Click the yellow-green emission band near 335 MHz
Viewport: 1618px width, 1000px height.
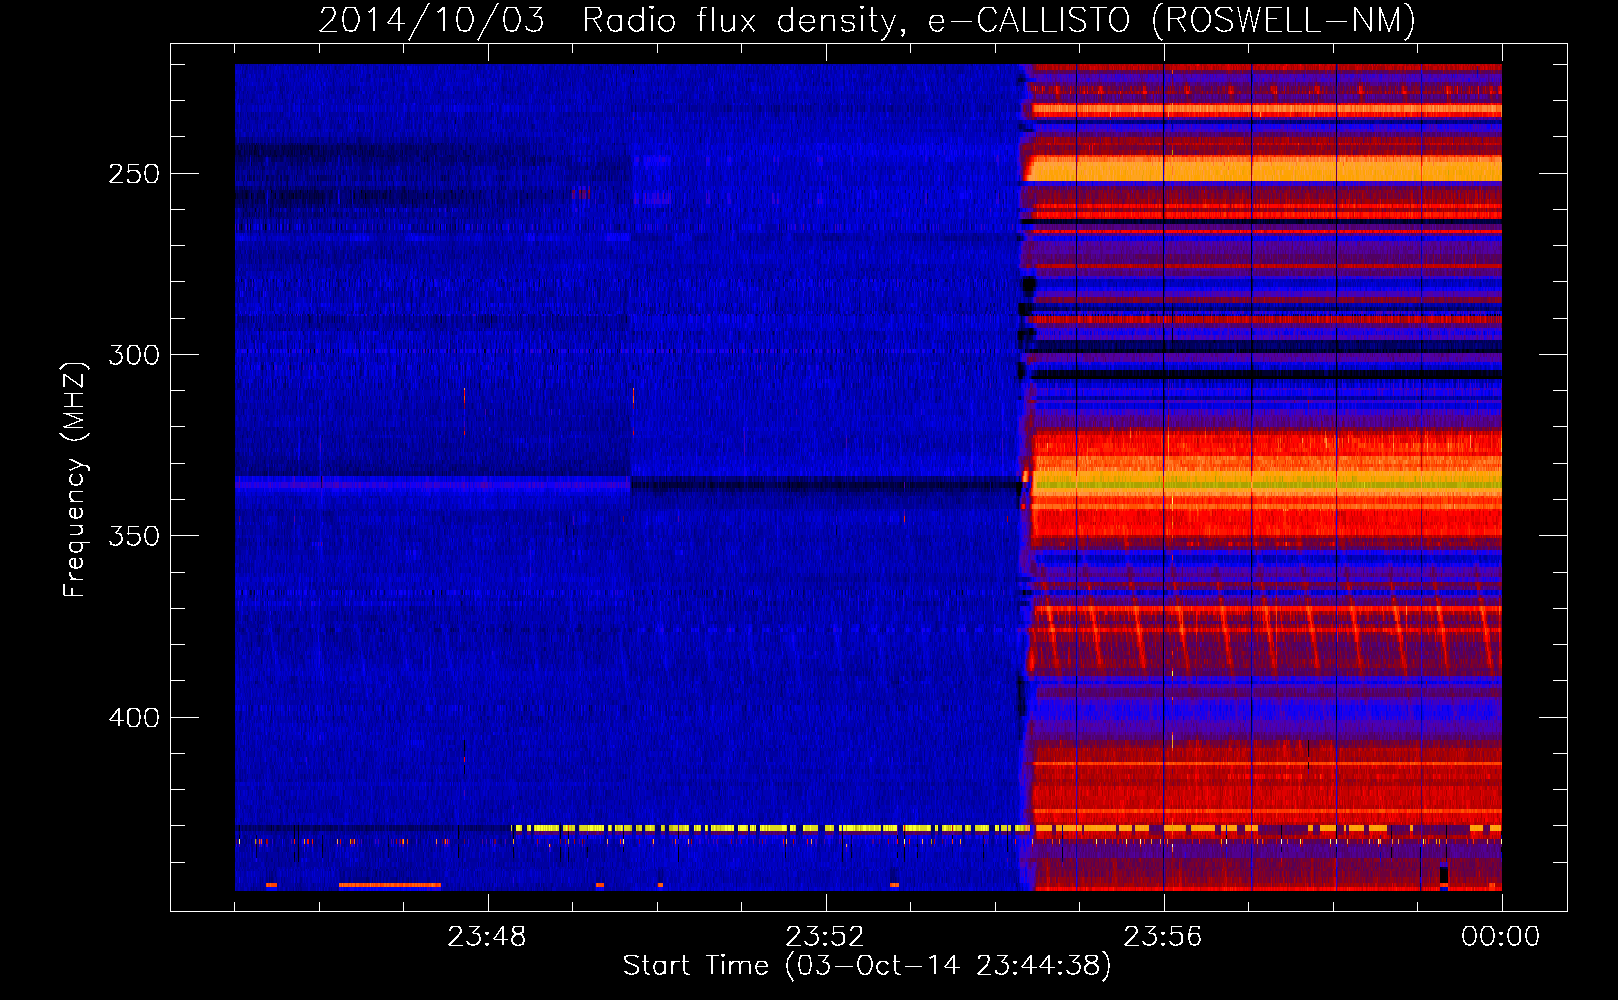point(1267,484)
